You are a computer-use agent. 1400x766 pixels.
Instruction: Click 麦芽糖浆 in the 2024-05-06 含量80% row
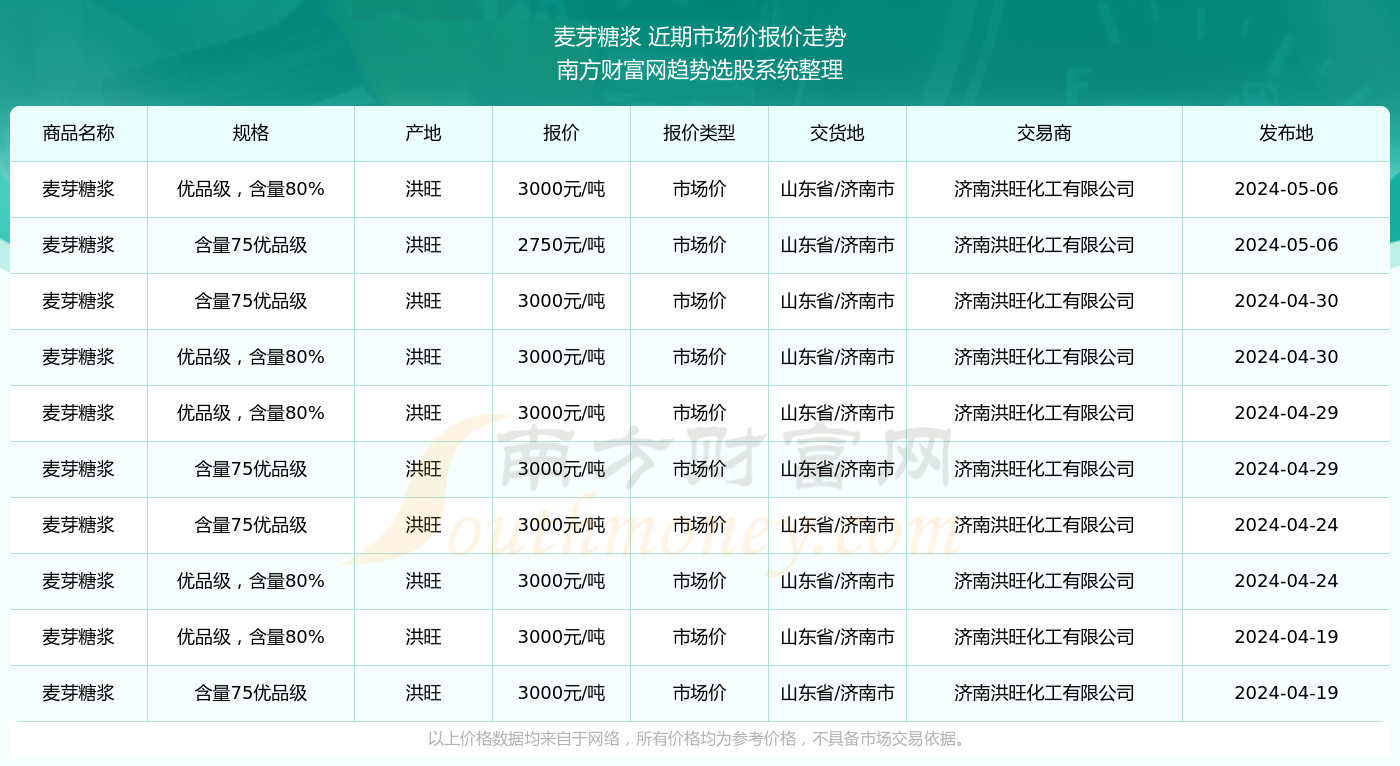(x=78, y=189)
